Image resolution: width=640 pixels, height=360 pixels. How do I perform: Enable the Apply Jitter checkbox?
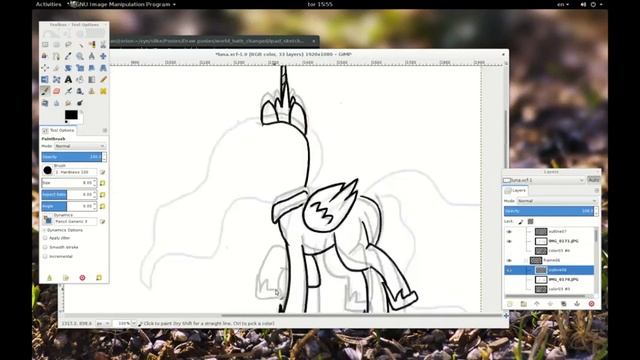click(x=45, y=238)
